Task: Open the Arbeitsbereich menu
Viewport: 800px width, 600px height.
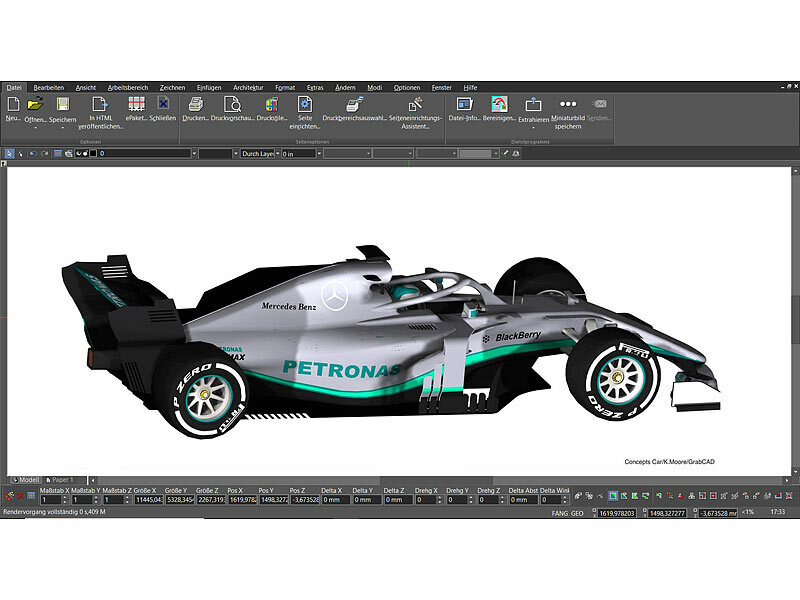Action: [128, 88]
